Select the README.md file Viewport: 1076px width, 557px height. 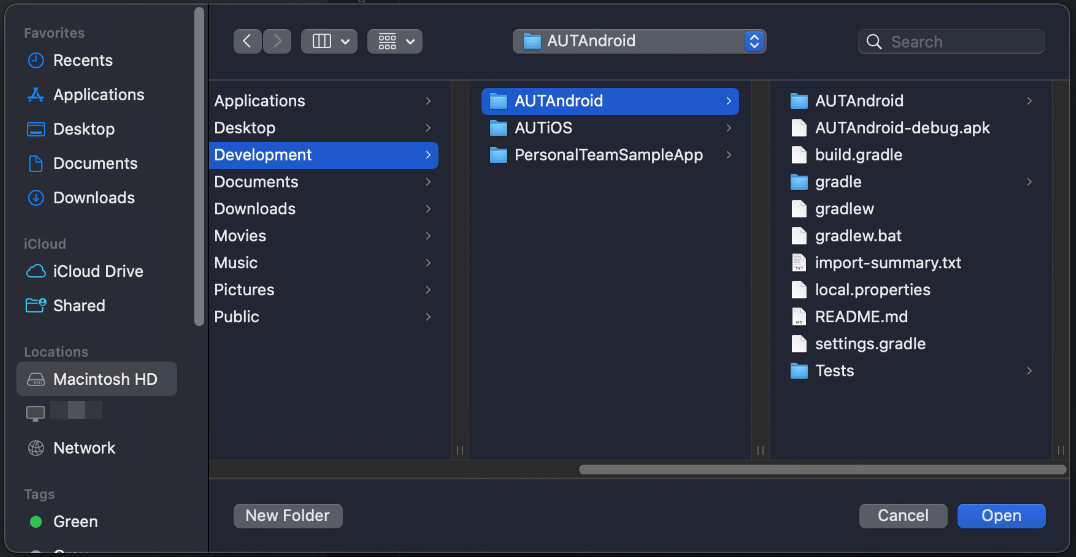861,317
